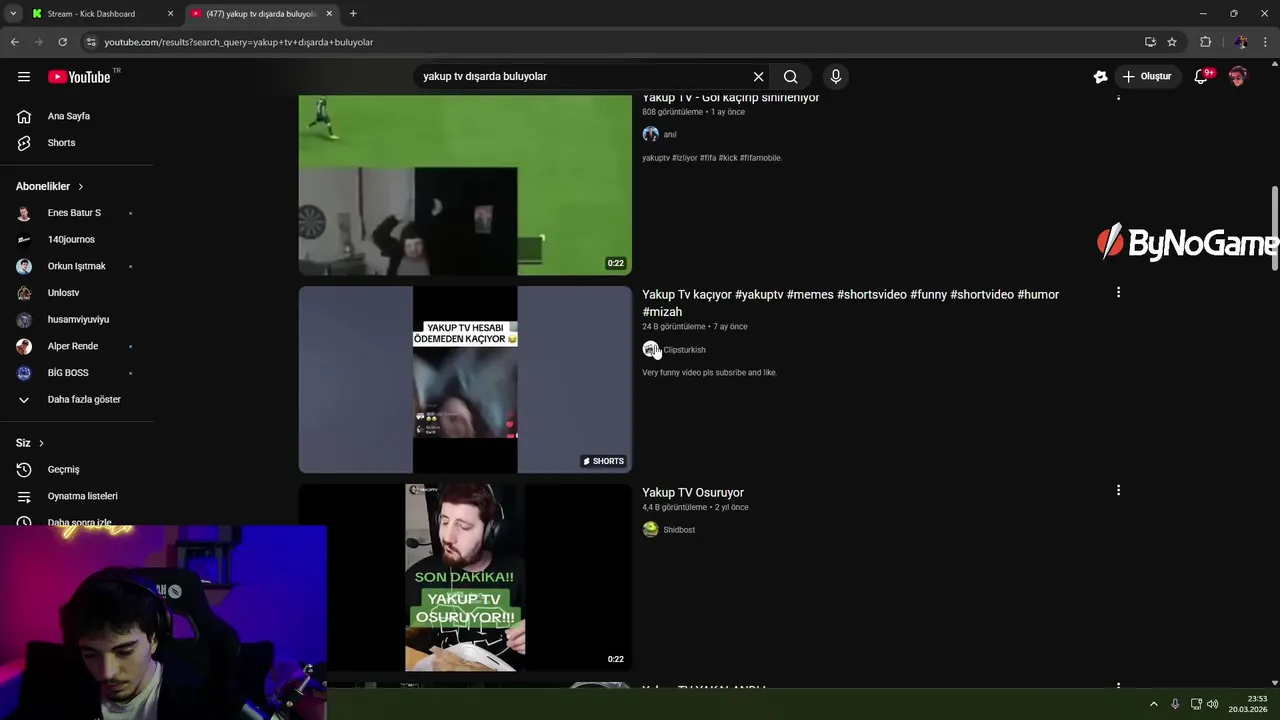This screenshot has height=720, width=1280.
Task: Open the Yakup Tv kaçıyor Shorts thumbnail
Action: [465, 380]
